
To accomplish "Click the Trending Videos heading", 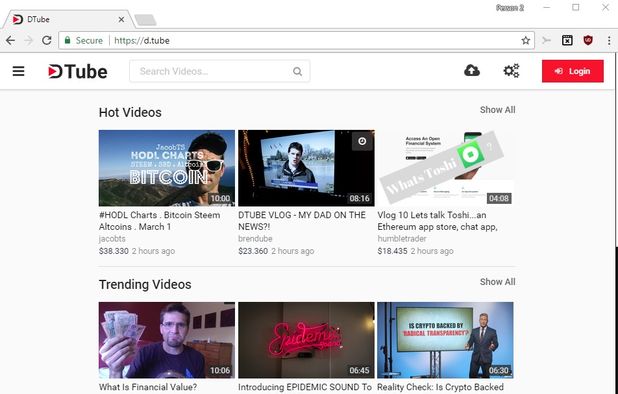I will click(145, 284).
